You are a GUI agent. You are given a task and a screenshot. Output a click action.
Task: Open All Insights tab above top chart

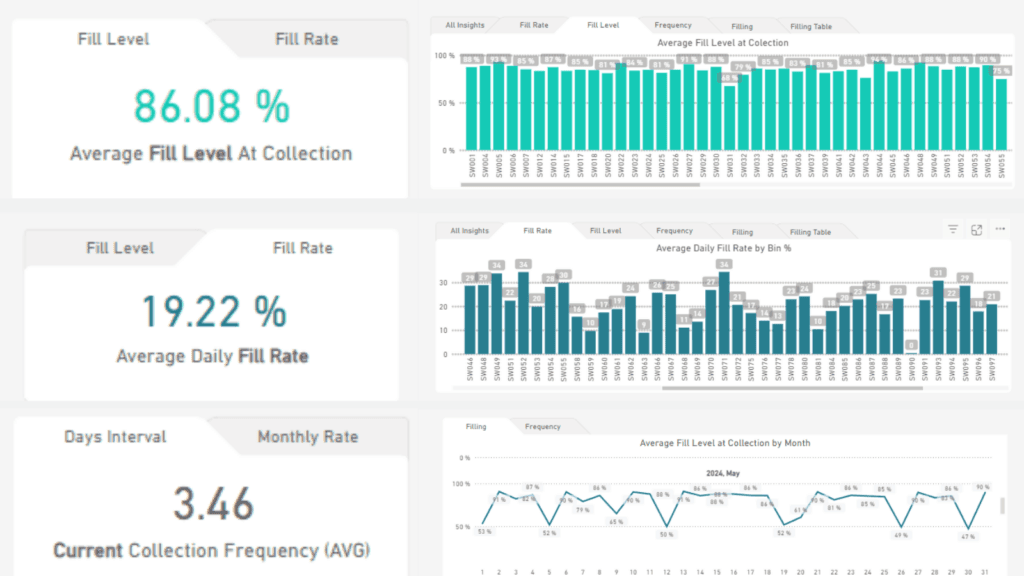465,25
